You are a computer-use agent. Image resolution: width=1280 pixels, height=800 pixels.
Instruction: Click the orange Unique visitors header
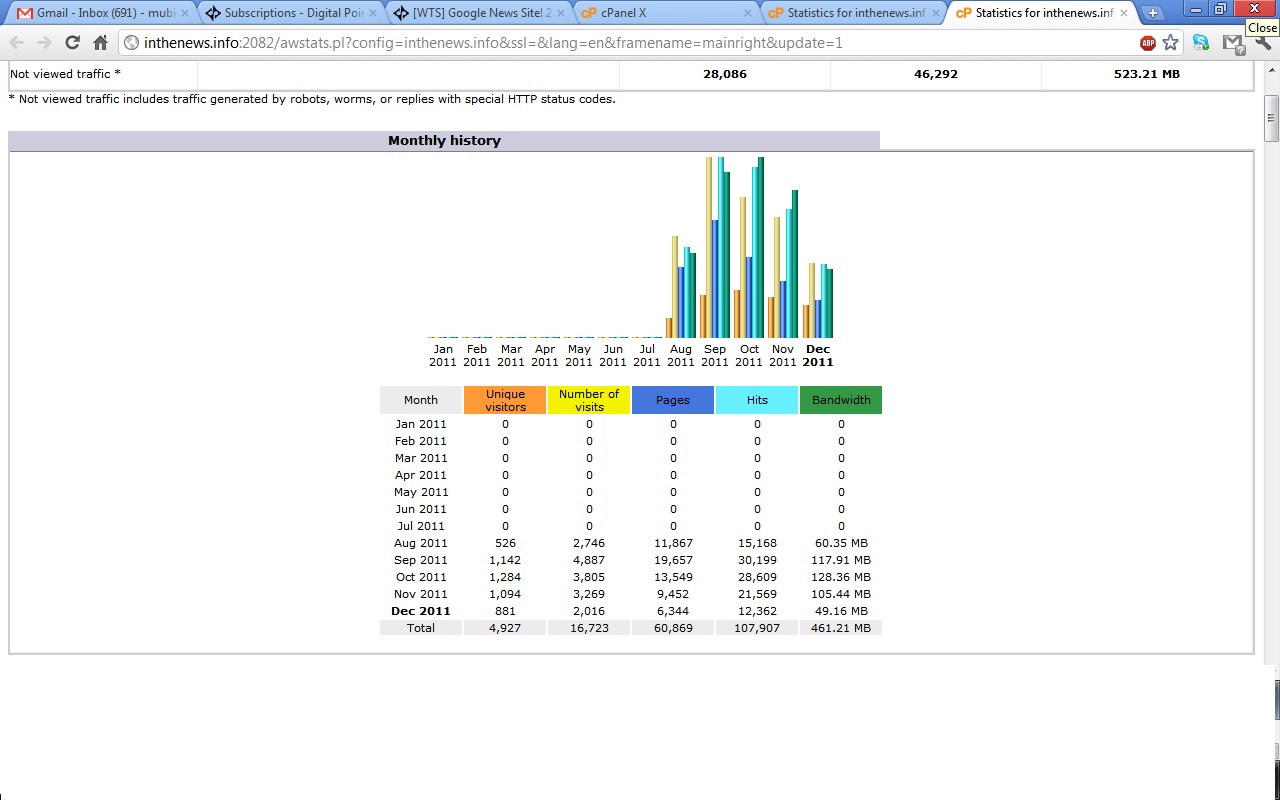505,400
